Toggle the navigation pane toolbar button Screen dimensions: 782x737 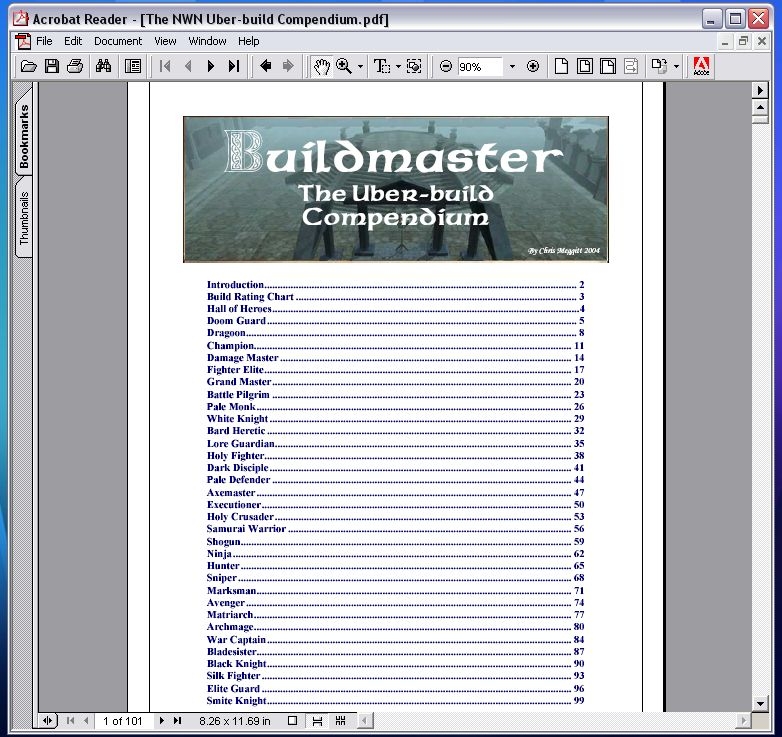[133, 66]
